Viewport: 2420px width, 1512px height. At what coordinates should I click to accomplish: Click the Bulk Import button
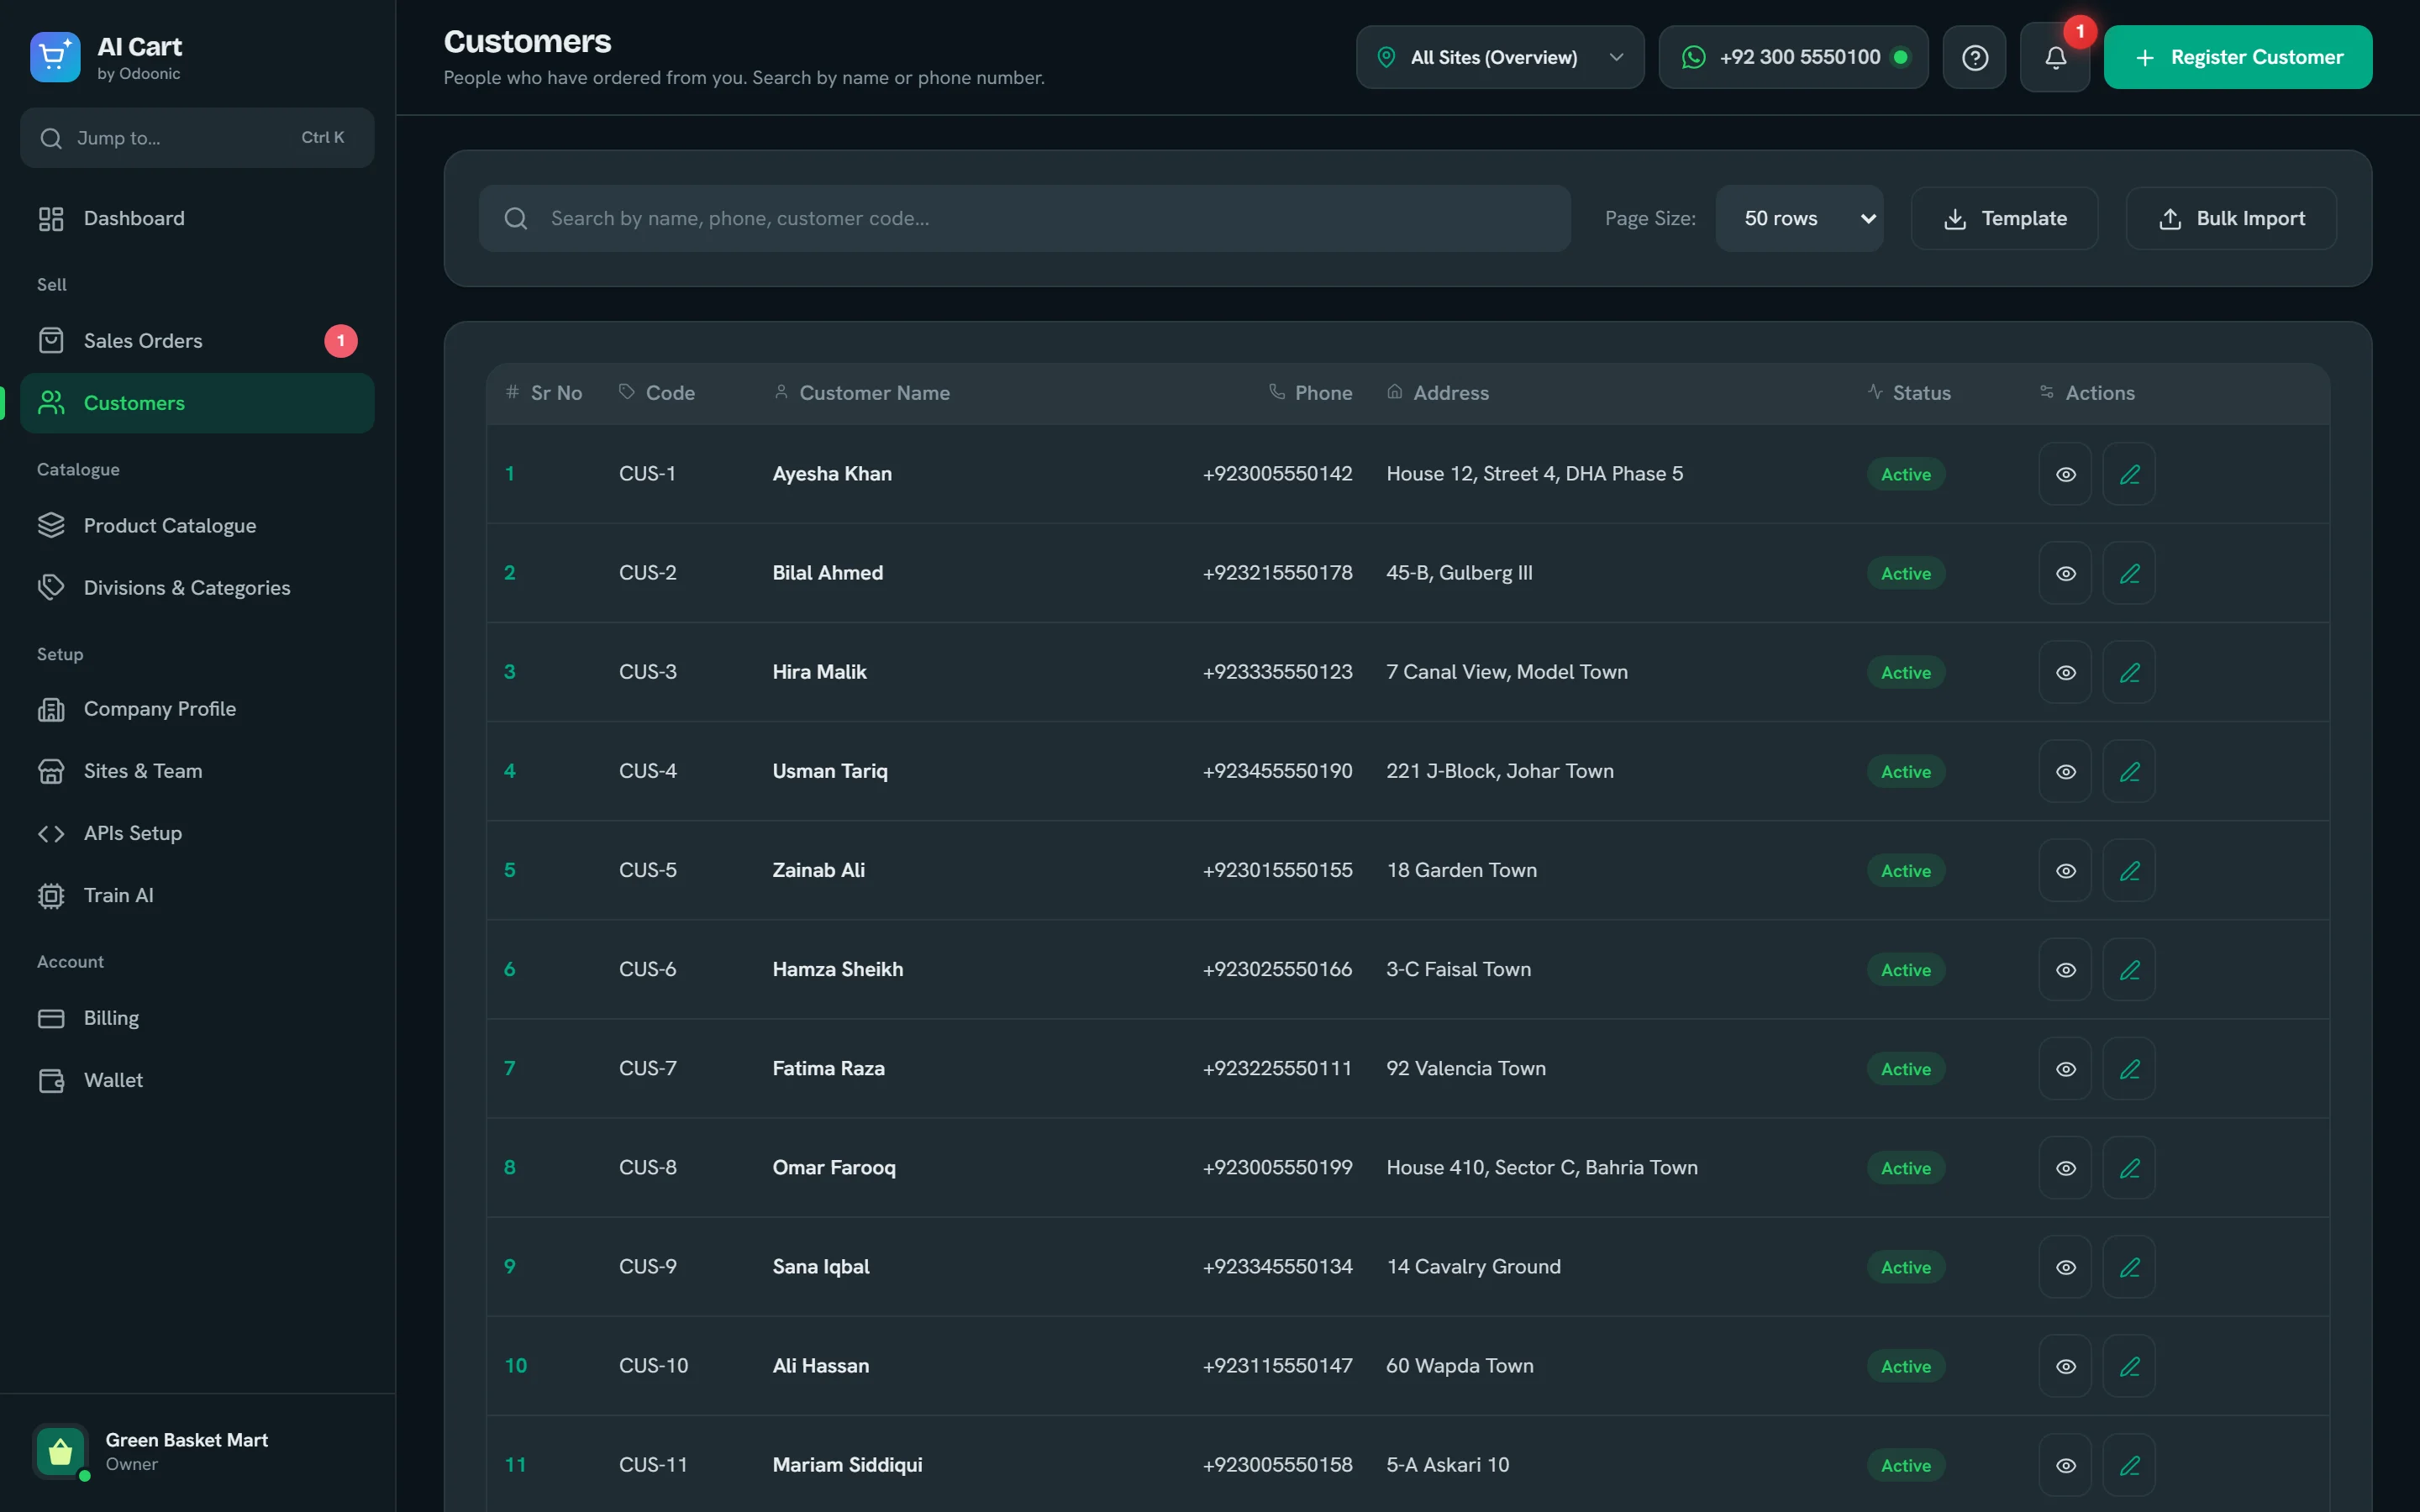point(2230,218)
